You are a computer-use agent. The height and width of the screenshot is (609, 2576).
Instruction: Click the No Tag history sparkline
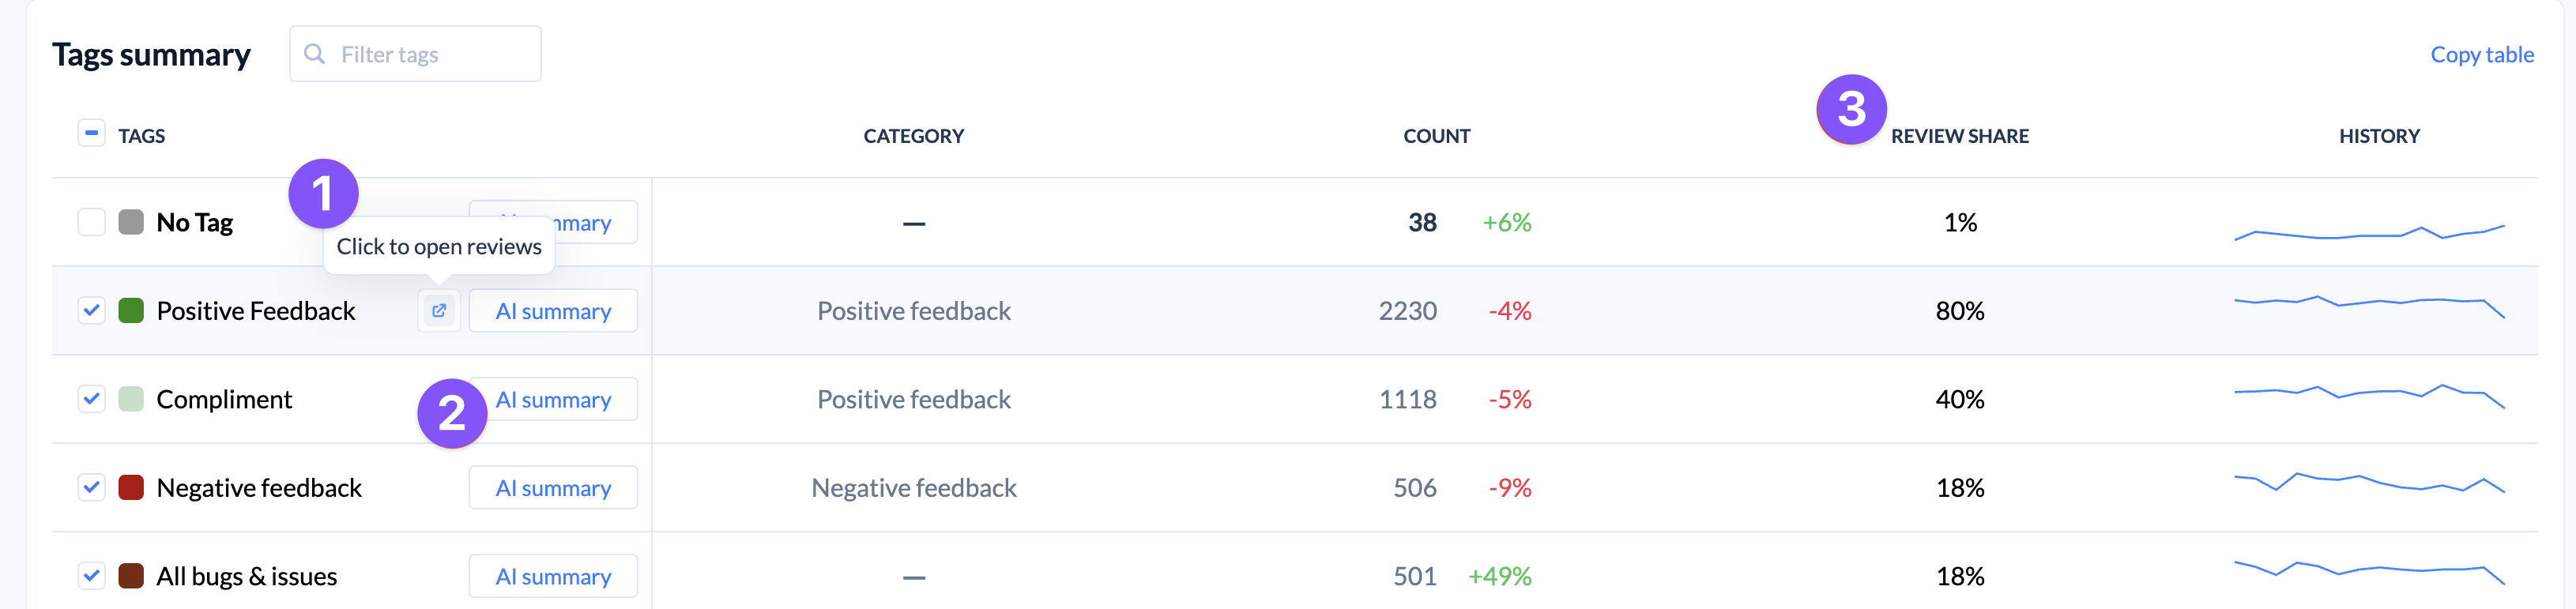point(2368,233)
